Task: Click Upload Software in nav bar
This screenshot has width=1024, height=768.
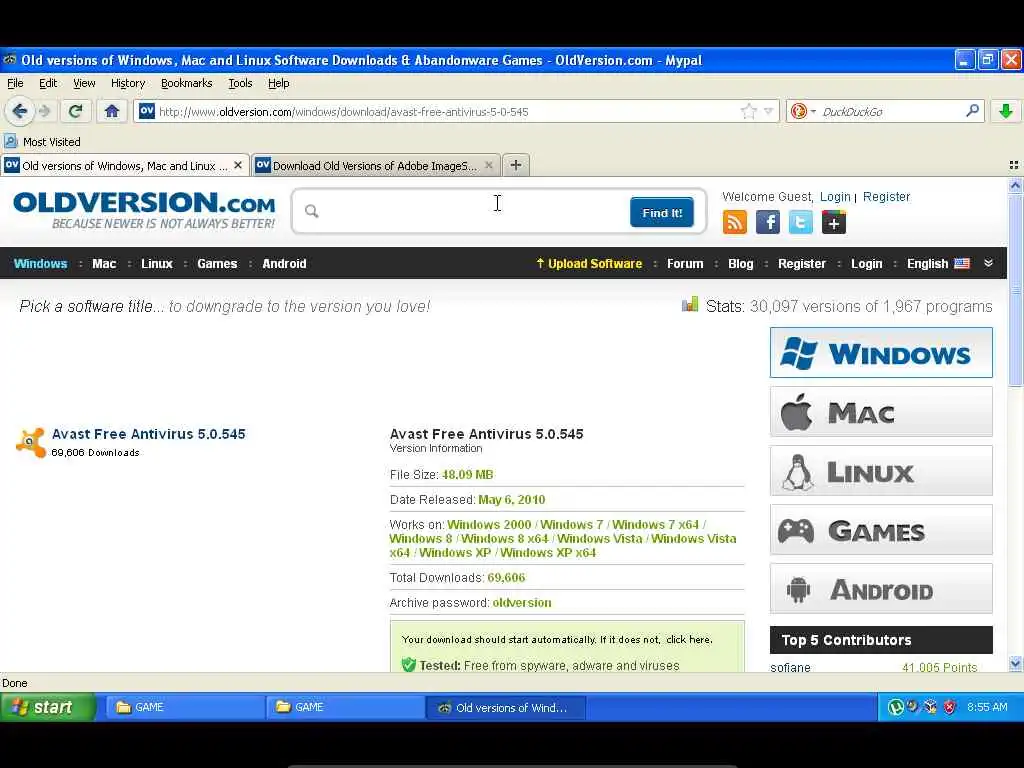Action: click(589, 263)
